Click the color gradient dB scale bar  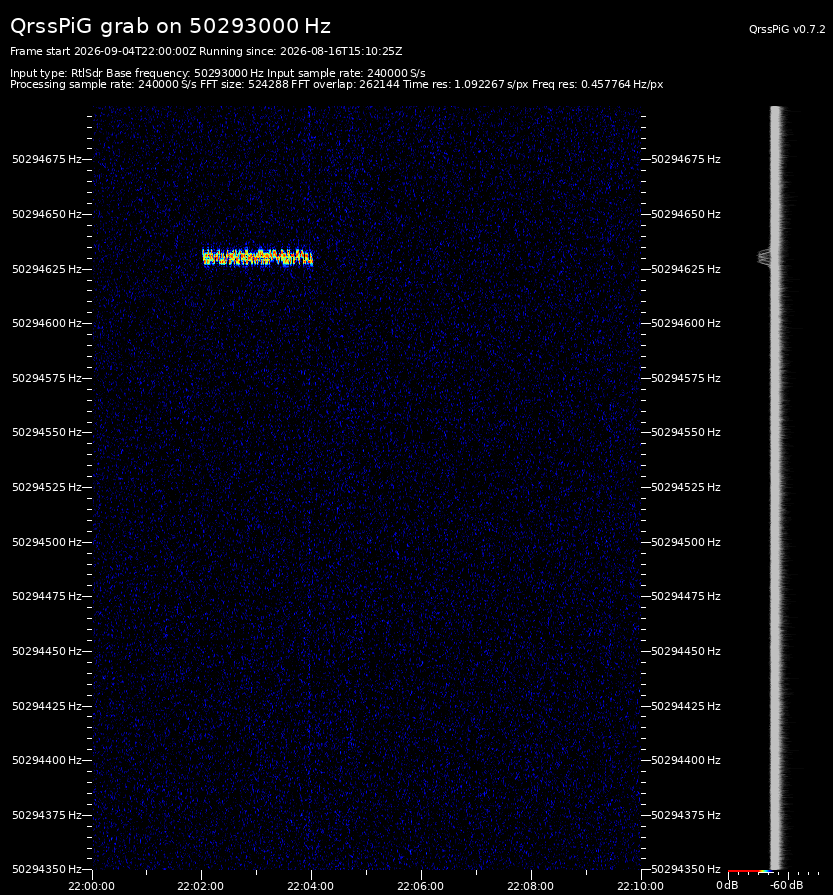pyautogui.click(x=750, y=871)
